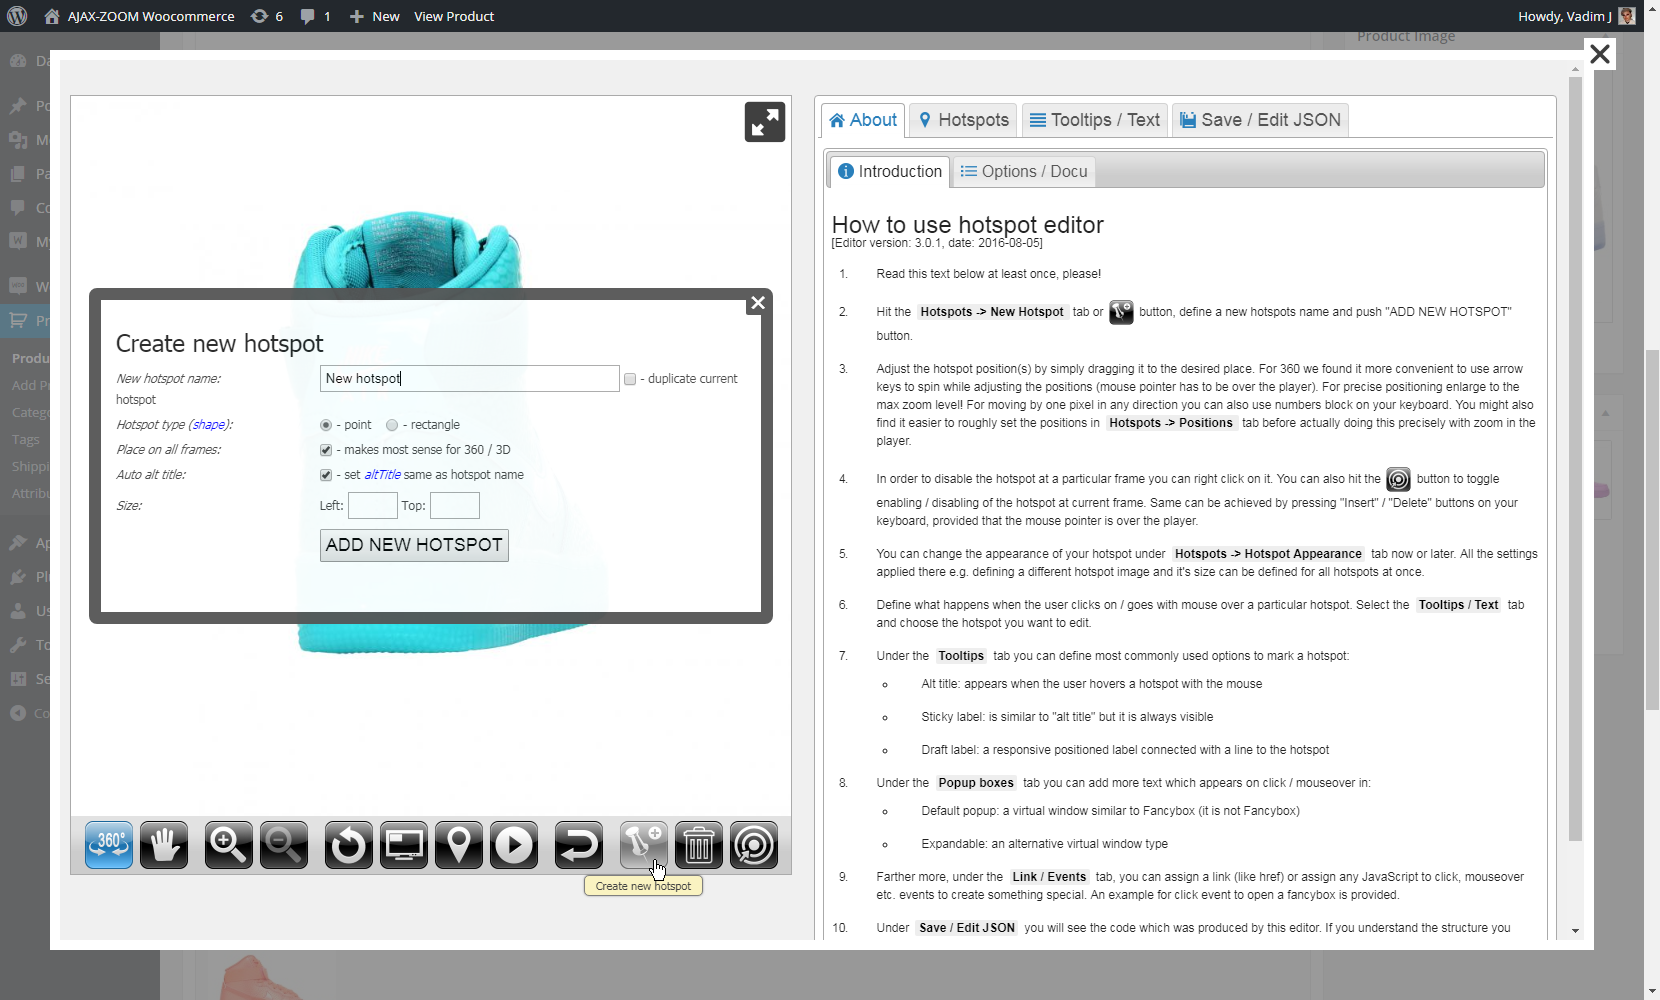Select rectangle hotspot type

coord(392,425)
